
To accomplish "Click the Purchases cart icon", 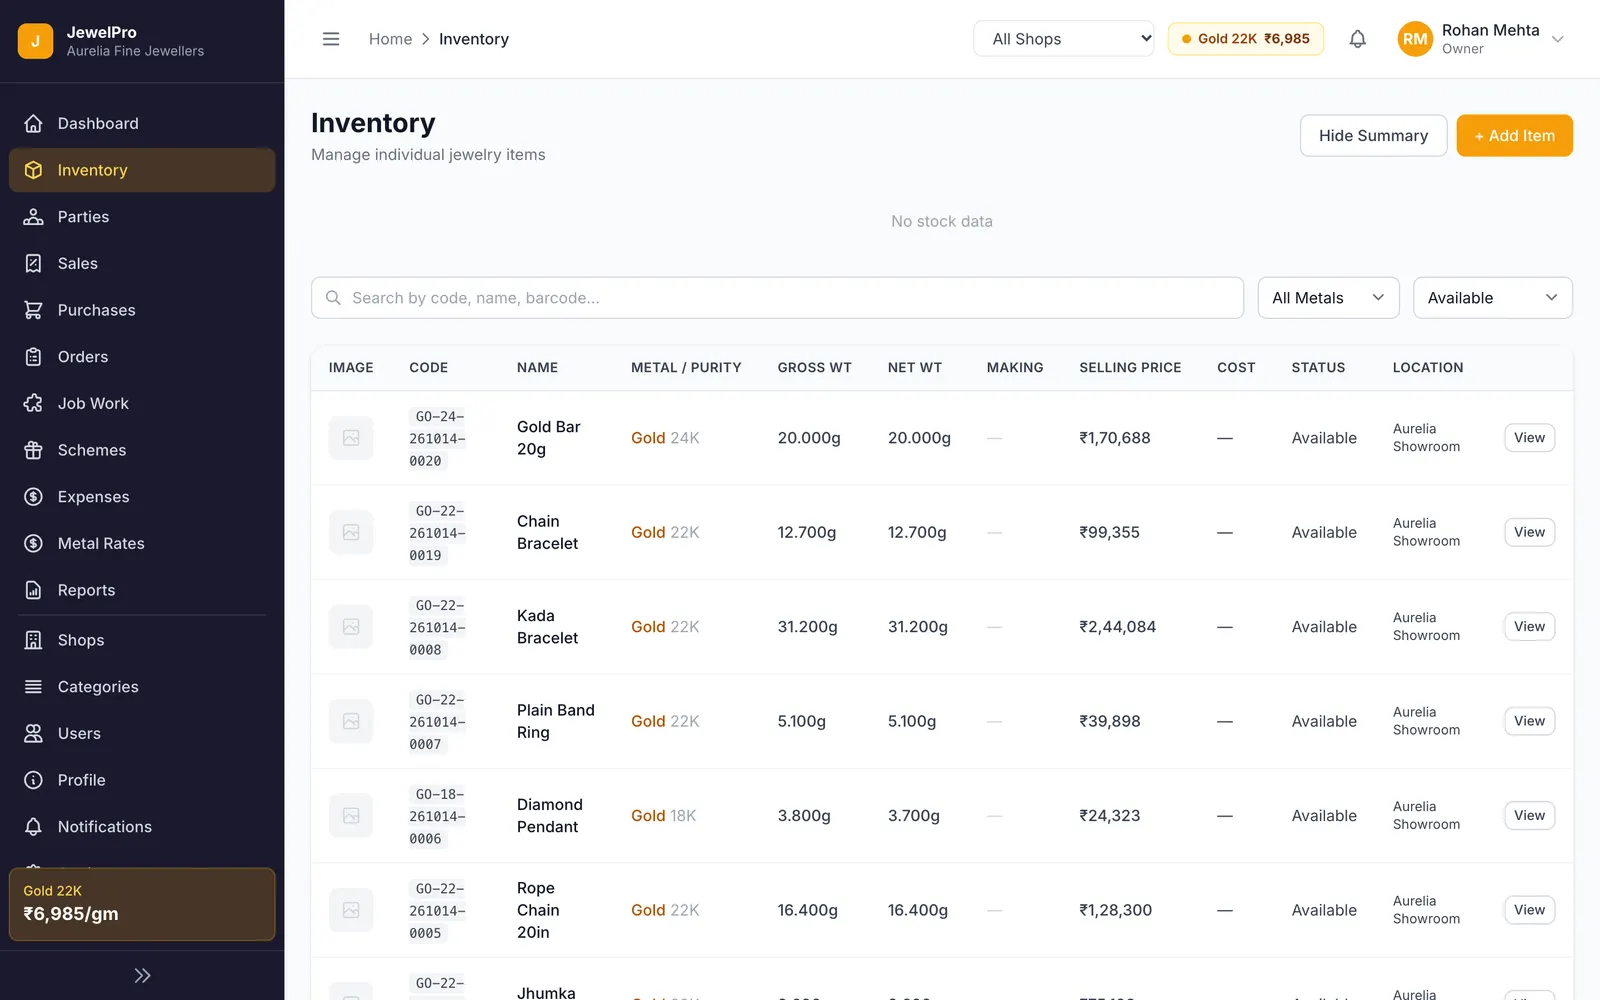I will point(33,310).
